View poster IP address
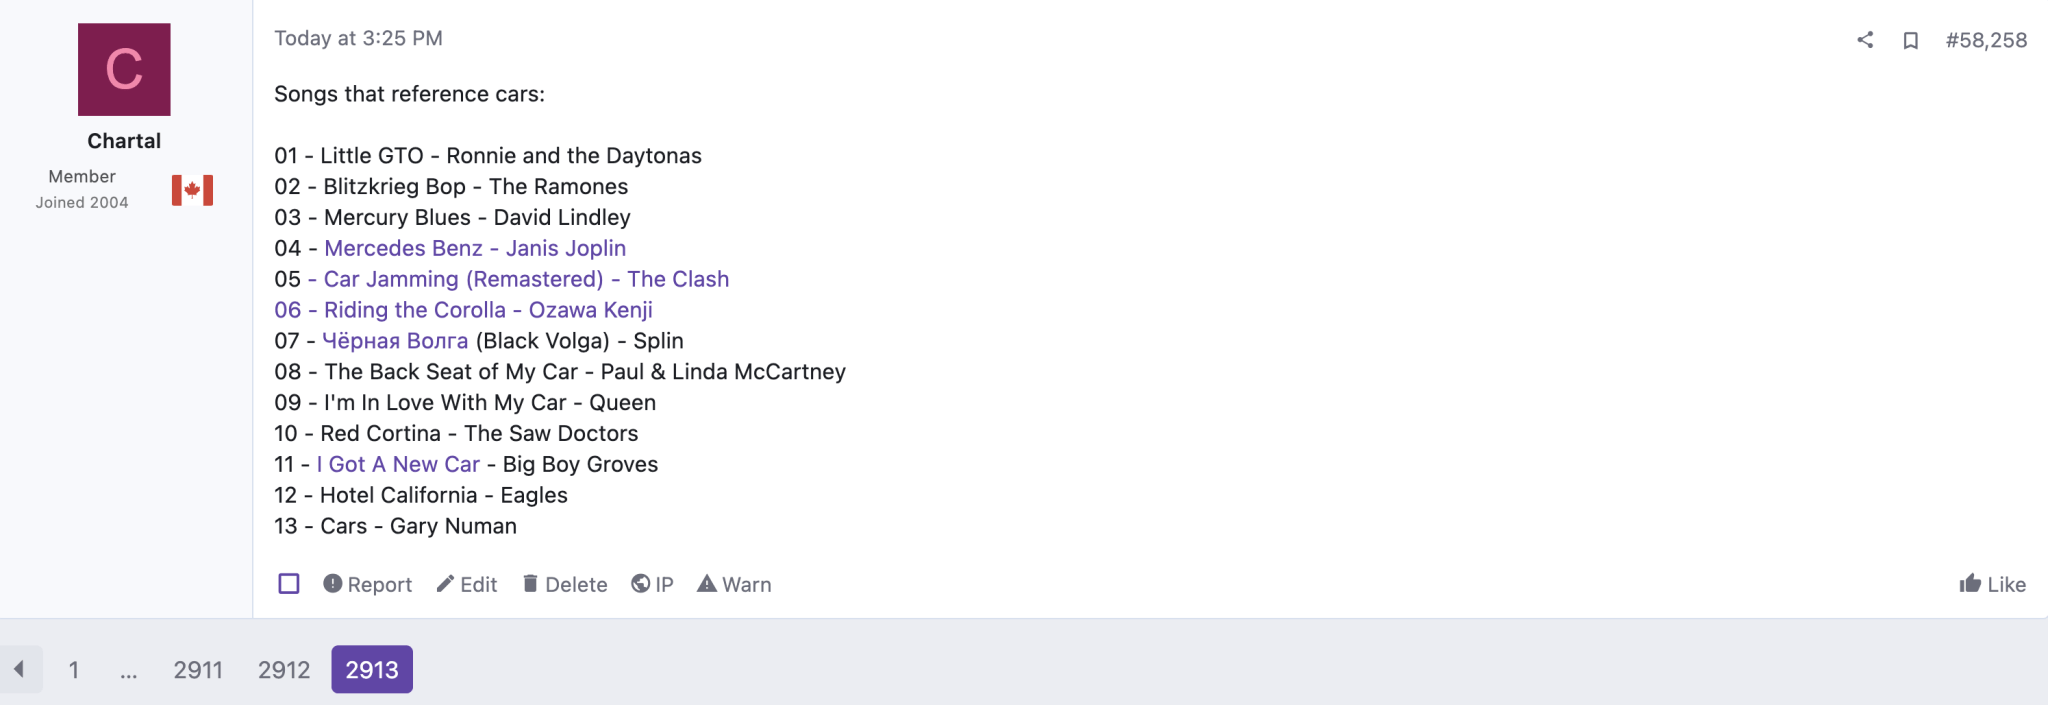This screenshot has height=705, width=2048. pos(652,584)
